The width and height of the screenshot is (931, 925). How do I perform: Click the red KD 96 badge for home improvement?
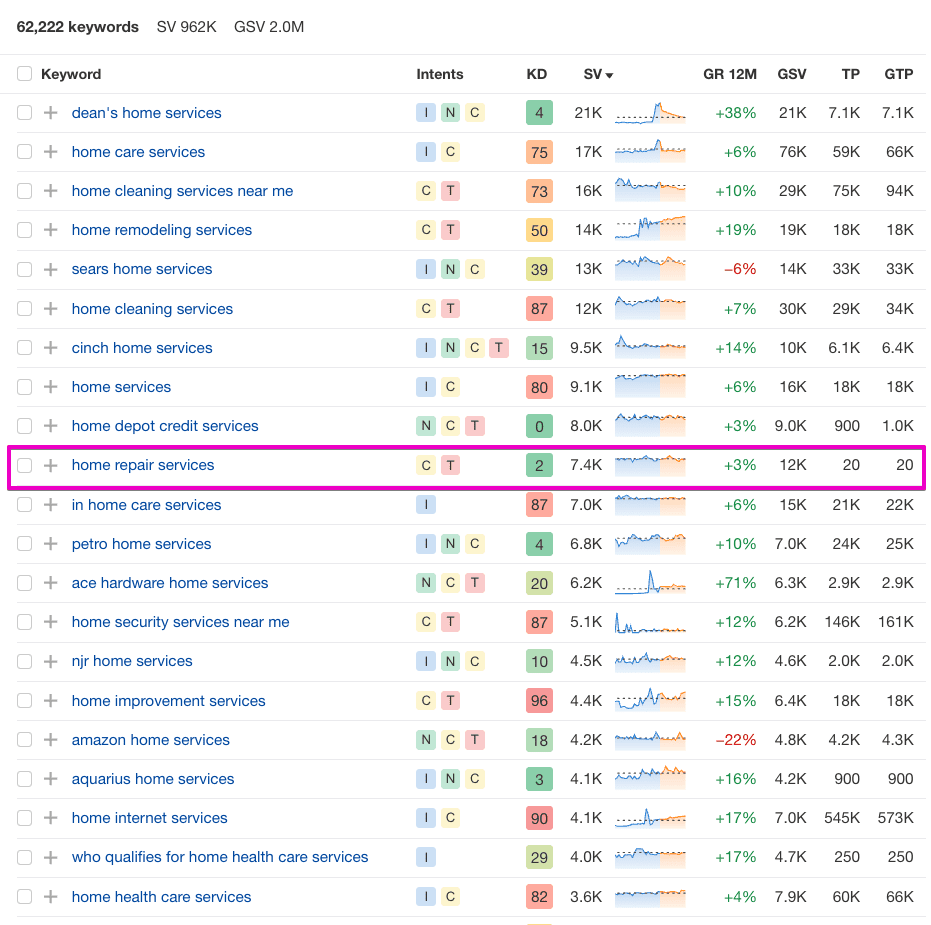(539, 701)
